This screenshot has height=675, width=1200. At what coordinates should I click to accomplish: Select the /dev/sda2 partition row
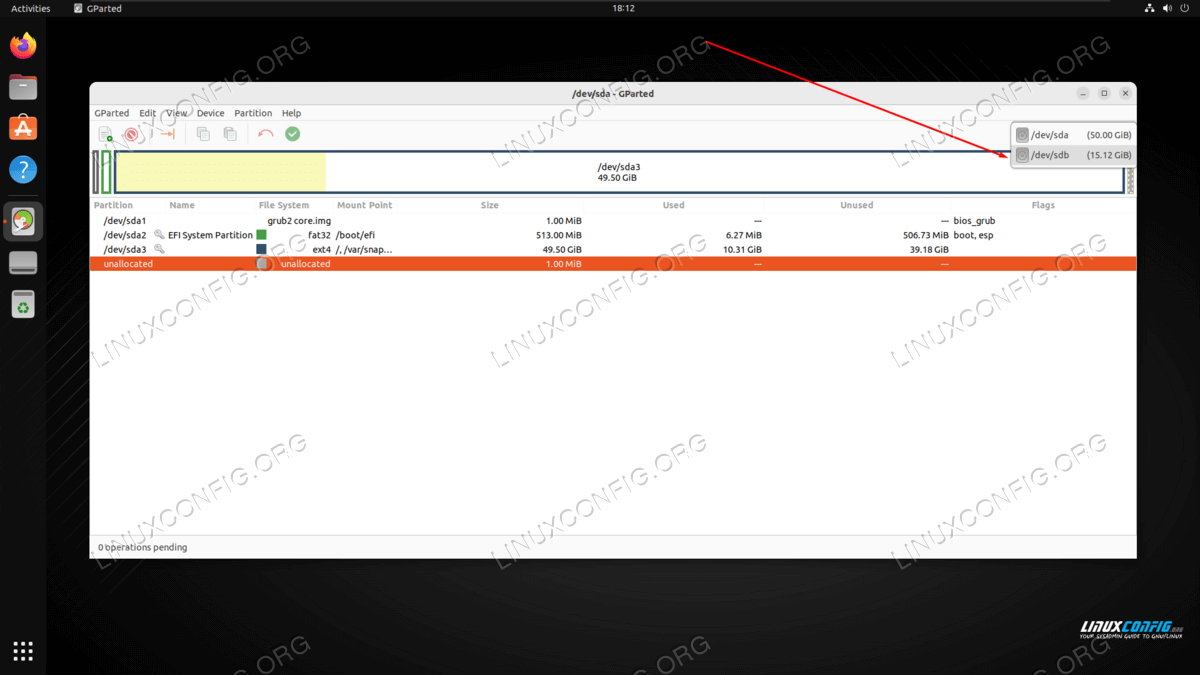coord(613,235)
